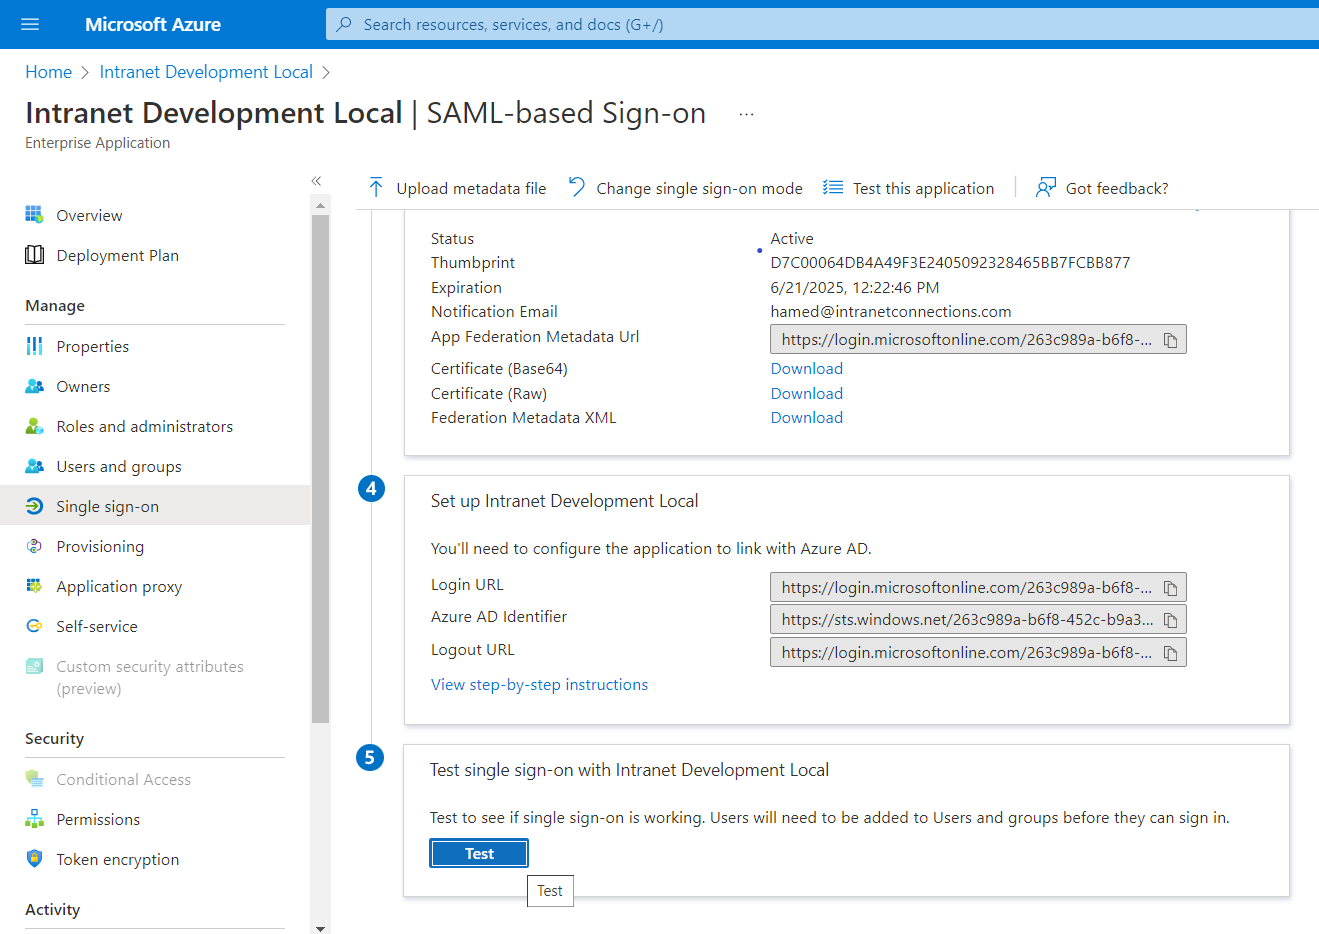This screenshot has width=1319, height=934.
Task: Click the Upload metadata file arrow icon
Action: [x=376, y=187]
